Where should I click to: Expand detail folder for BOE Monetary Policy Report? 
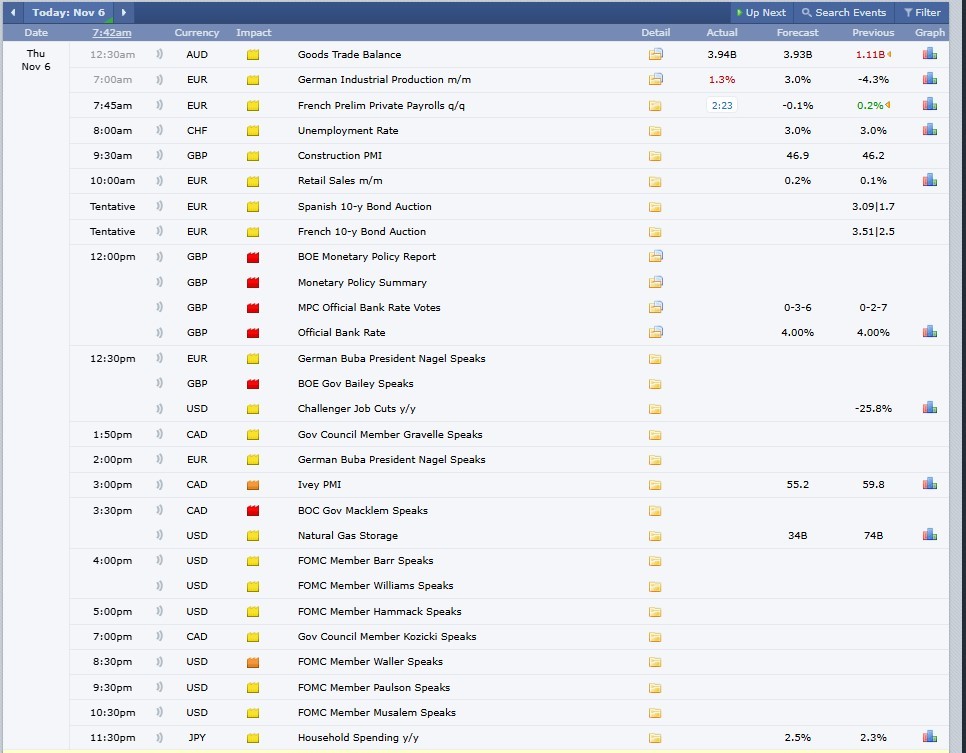655,256
